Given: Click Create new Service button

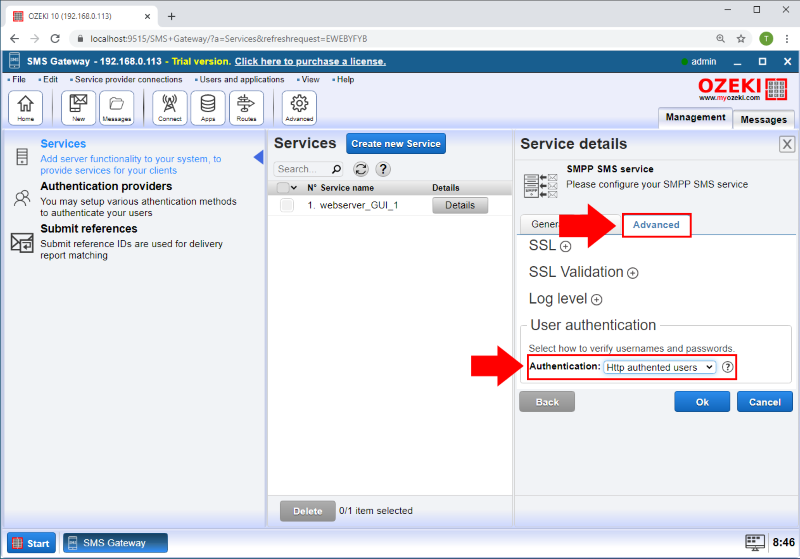Looking at the screenshot, I should click(396, 144).
